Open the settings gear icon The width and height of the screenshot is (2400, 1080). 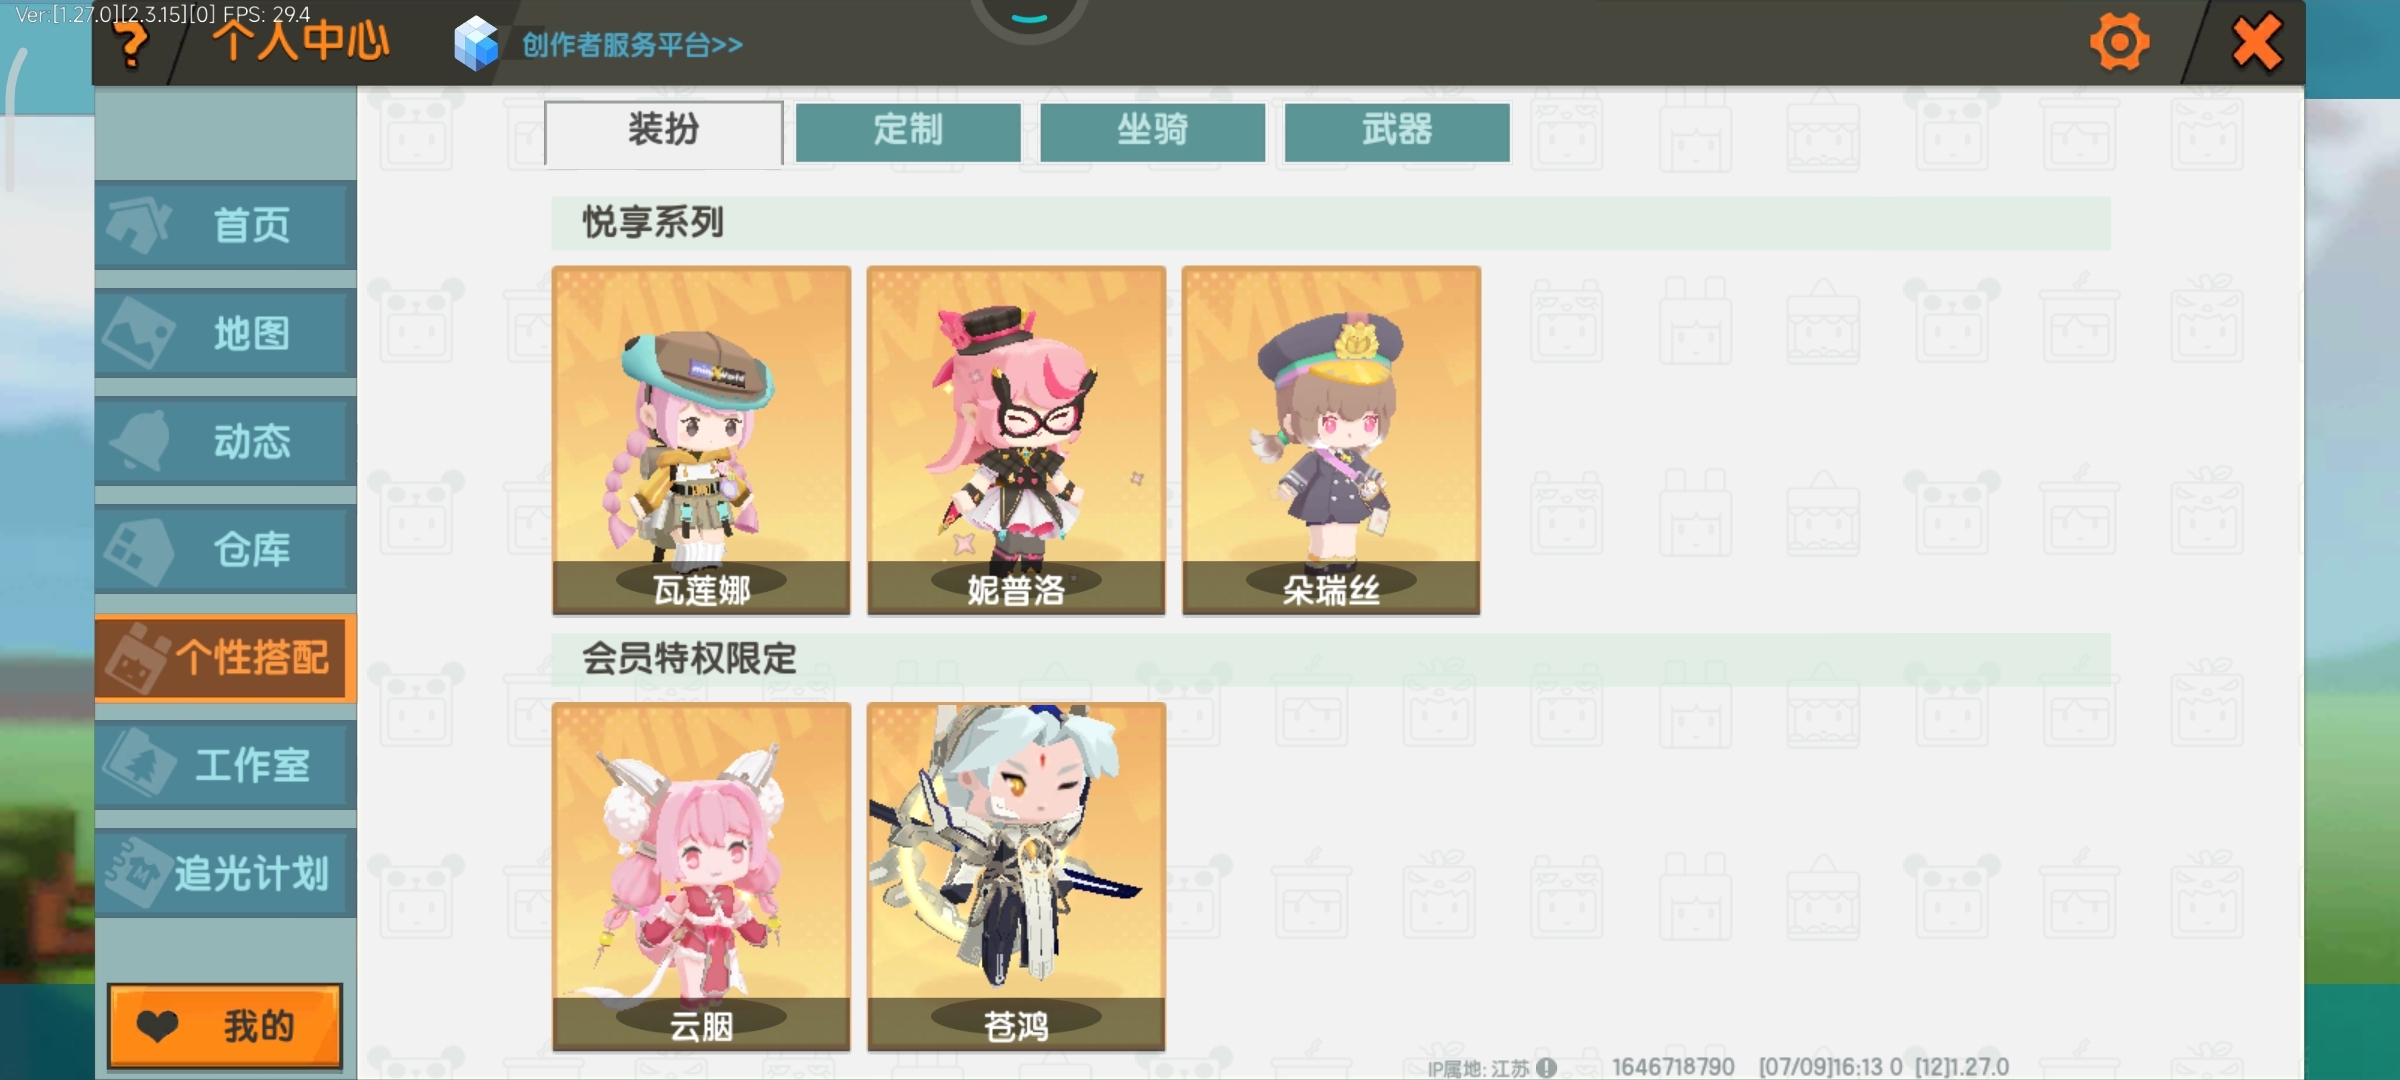tap(2119, 42)
